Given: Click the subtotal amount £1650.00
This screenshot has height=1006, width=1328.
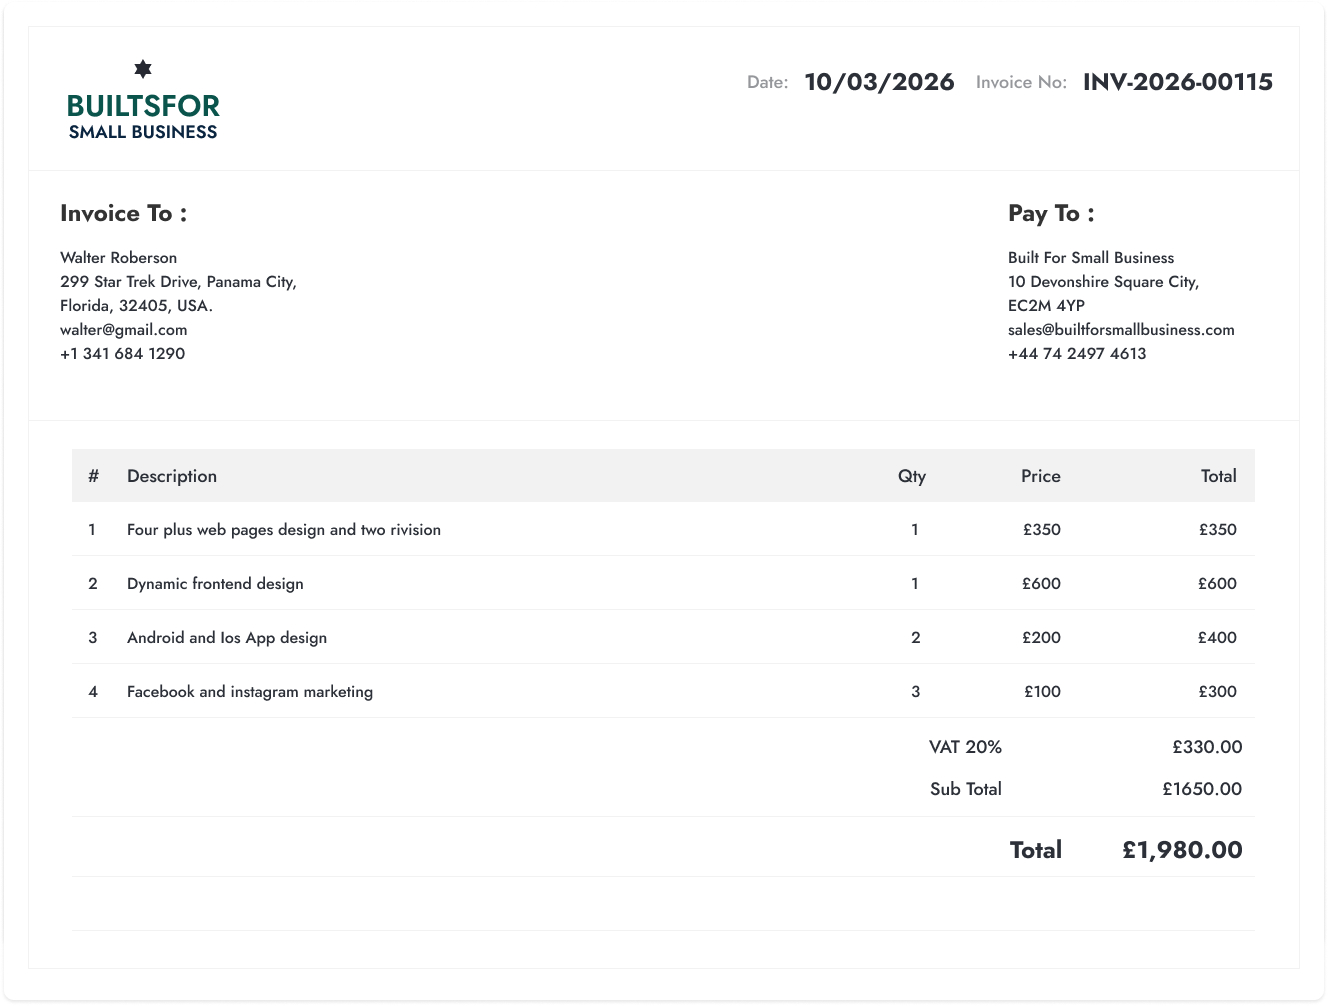Looking at the screenshot, I should (1202, 789).
